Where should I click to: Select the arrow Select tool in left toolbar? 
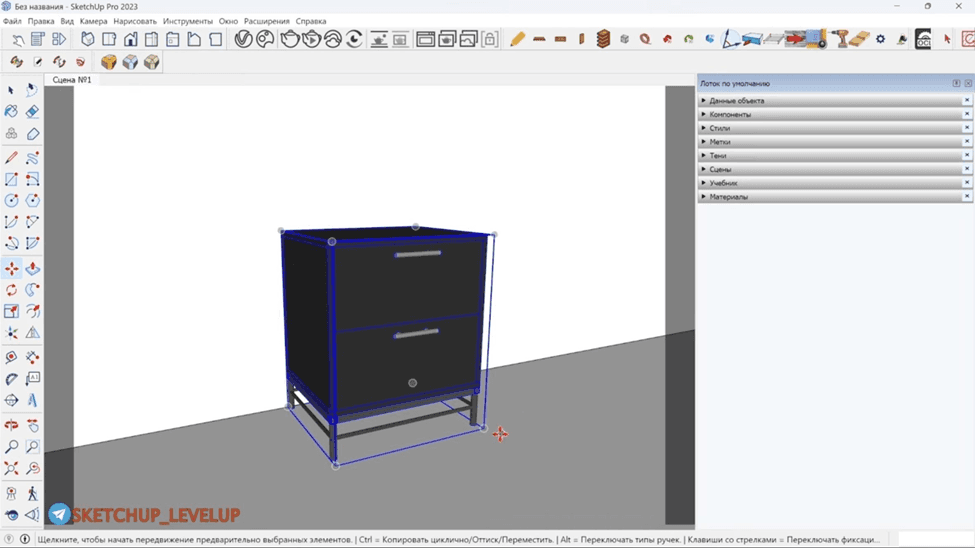tap(11, 90)
